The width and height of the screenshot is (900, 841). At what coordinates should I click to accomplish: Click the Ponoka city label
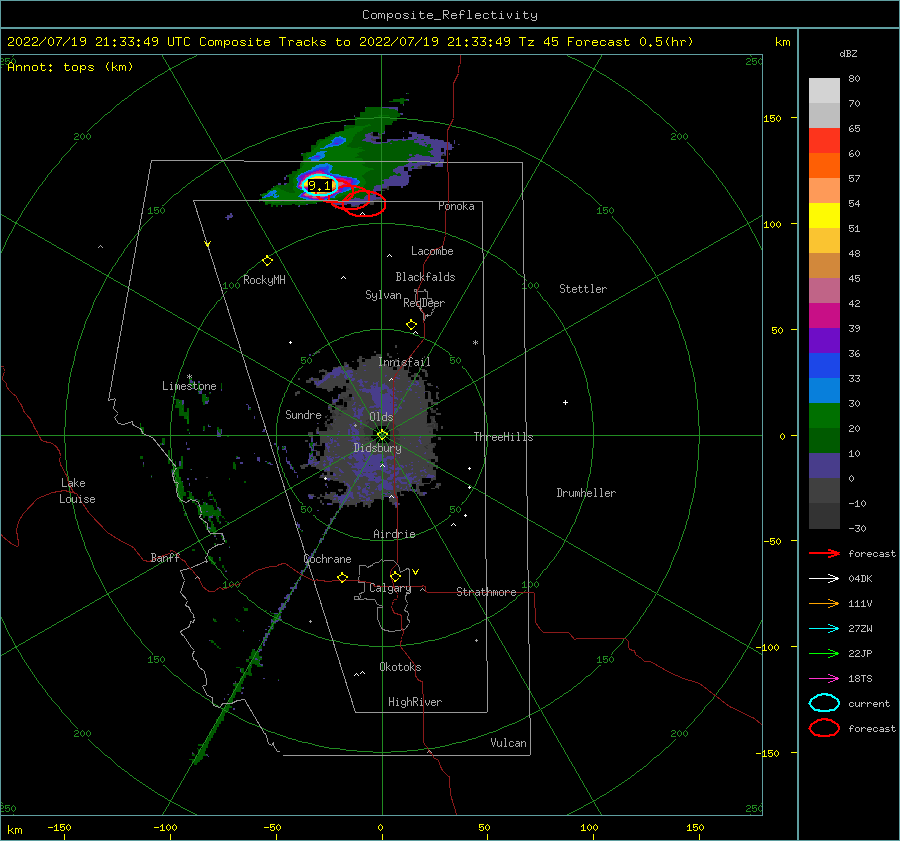pyautogui.click(x=456, y=206)
